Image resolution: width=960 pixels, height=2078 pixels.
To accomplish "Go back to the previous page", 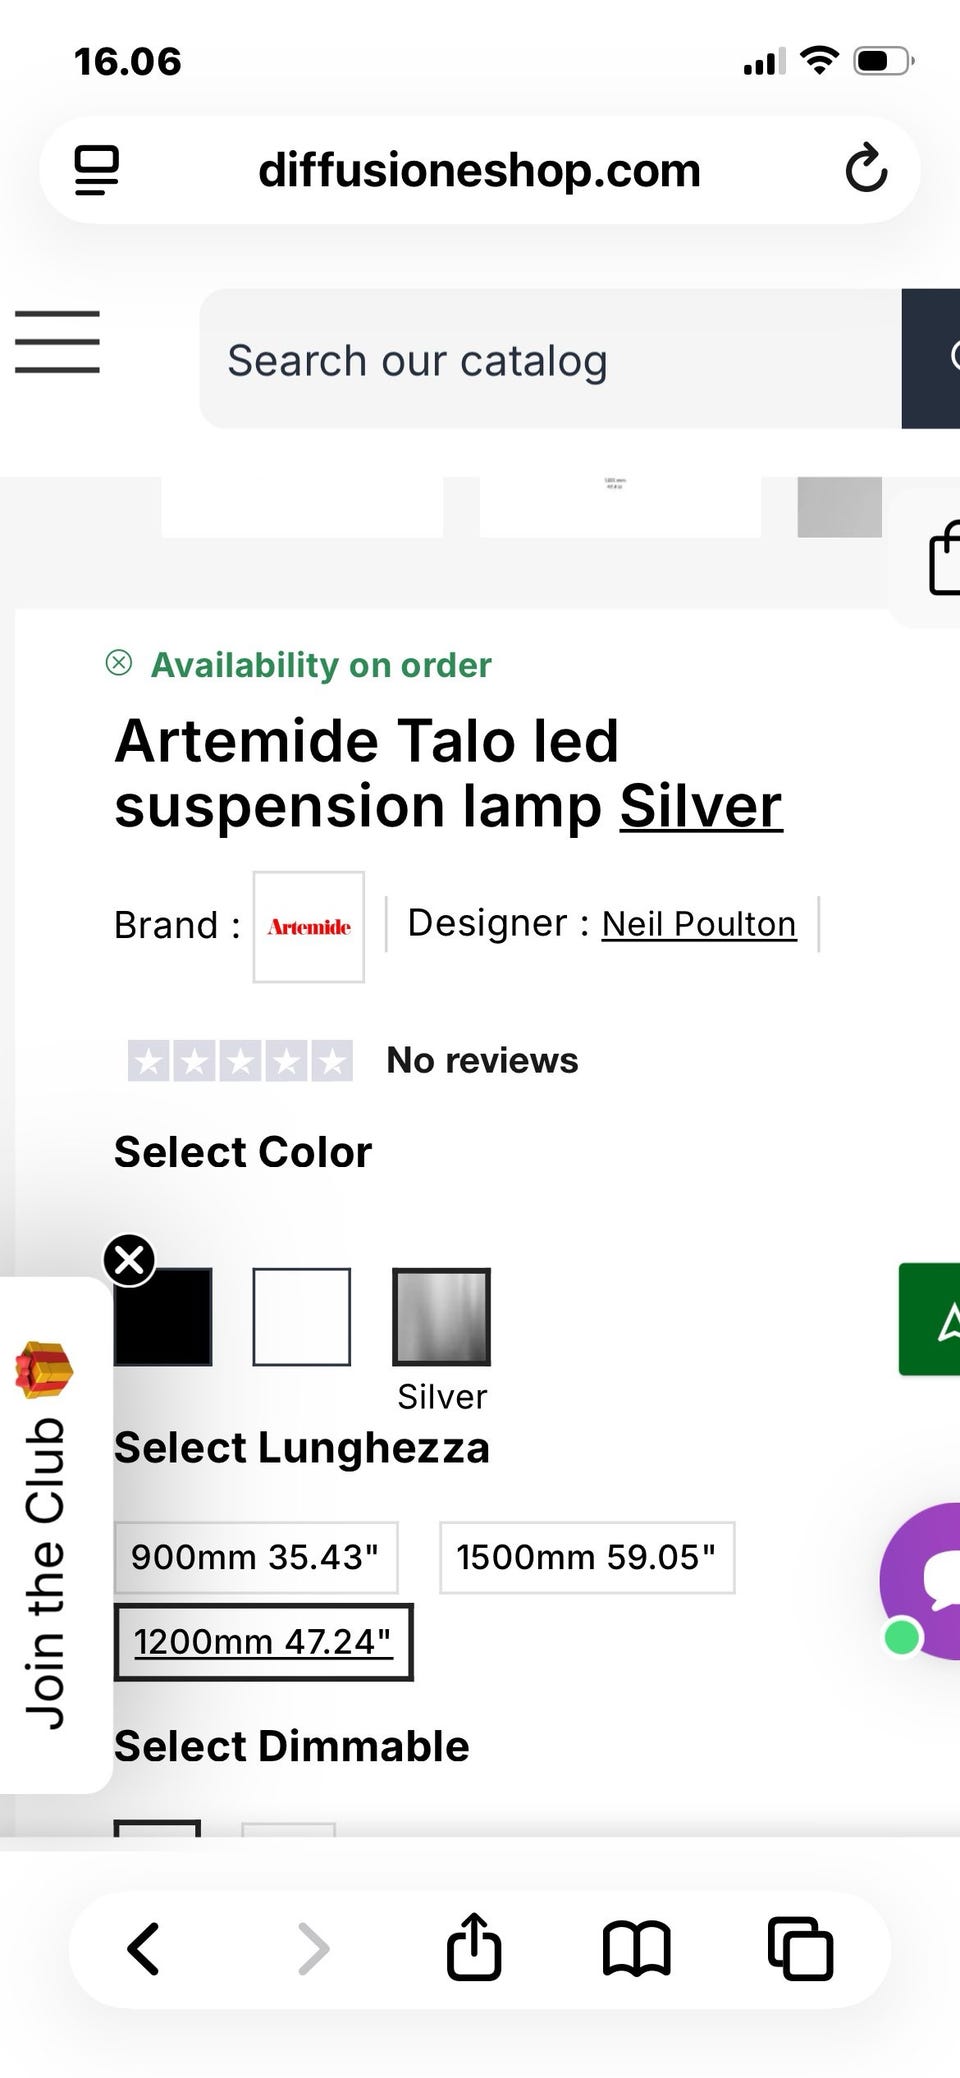I will pos(144,1948).
